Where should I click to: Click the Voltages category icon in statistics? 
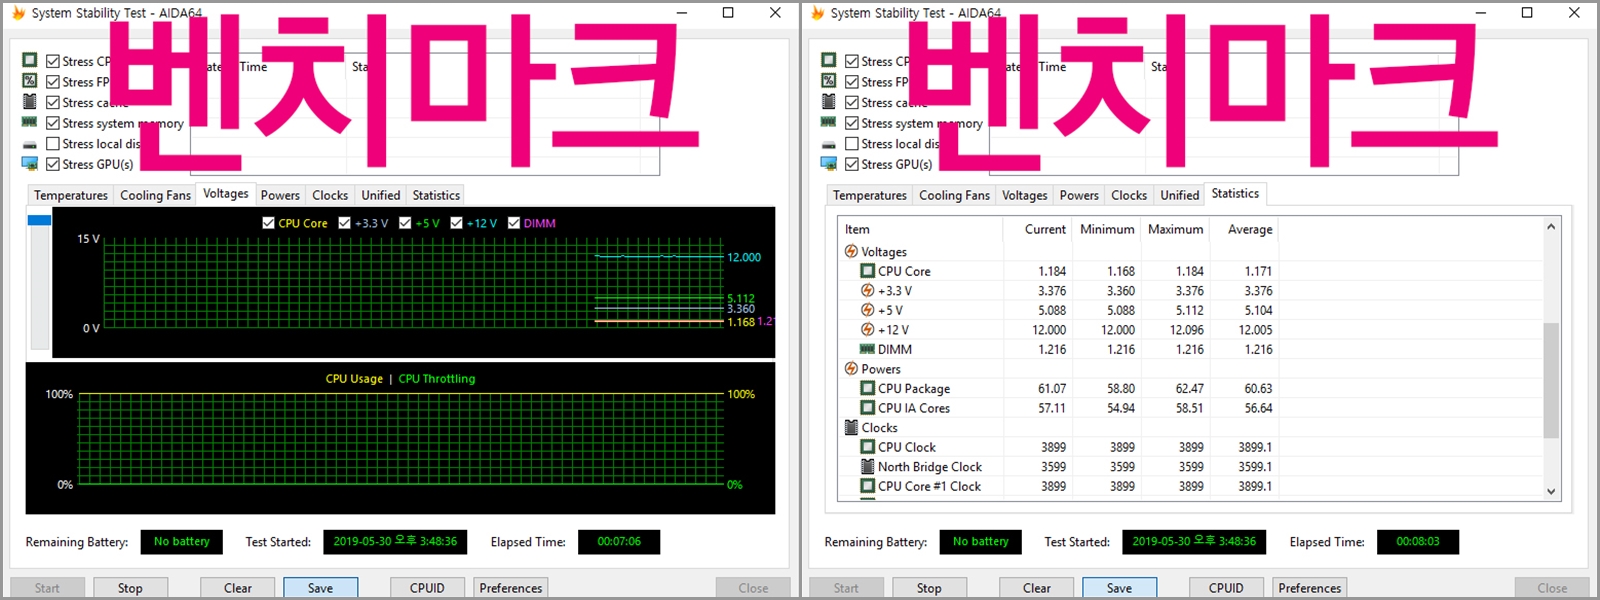851,252
